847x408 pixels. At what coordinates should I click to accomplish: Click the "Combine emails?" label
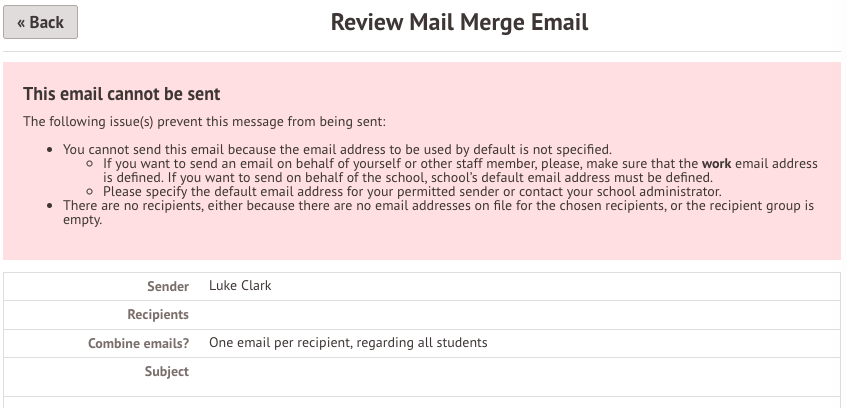138,343
